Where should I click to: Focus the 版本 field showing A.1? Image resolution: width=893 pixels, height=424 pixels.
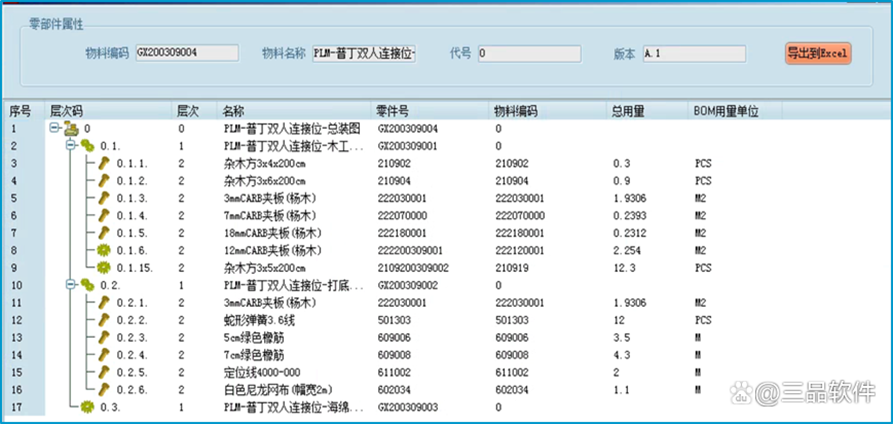[x=693, y=53]
